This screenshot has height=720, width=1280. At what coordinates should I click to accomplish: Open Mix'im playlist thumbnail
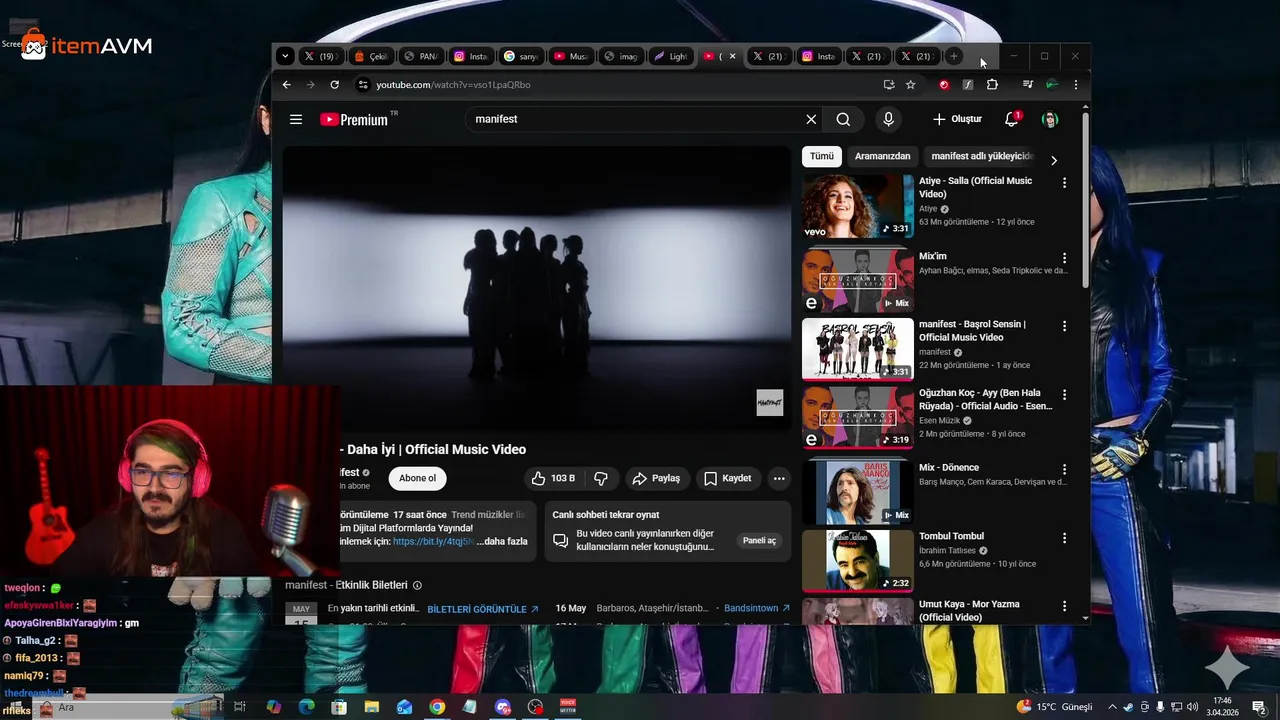click(x=858, y=281)
